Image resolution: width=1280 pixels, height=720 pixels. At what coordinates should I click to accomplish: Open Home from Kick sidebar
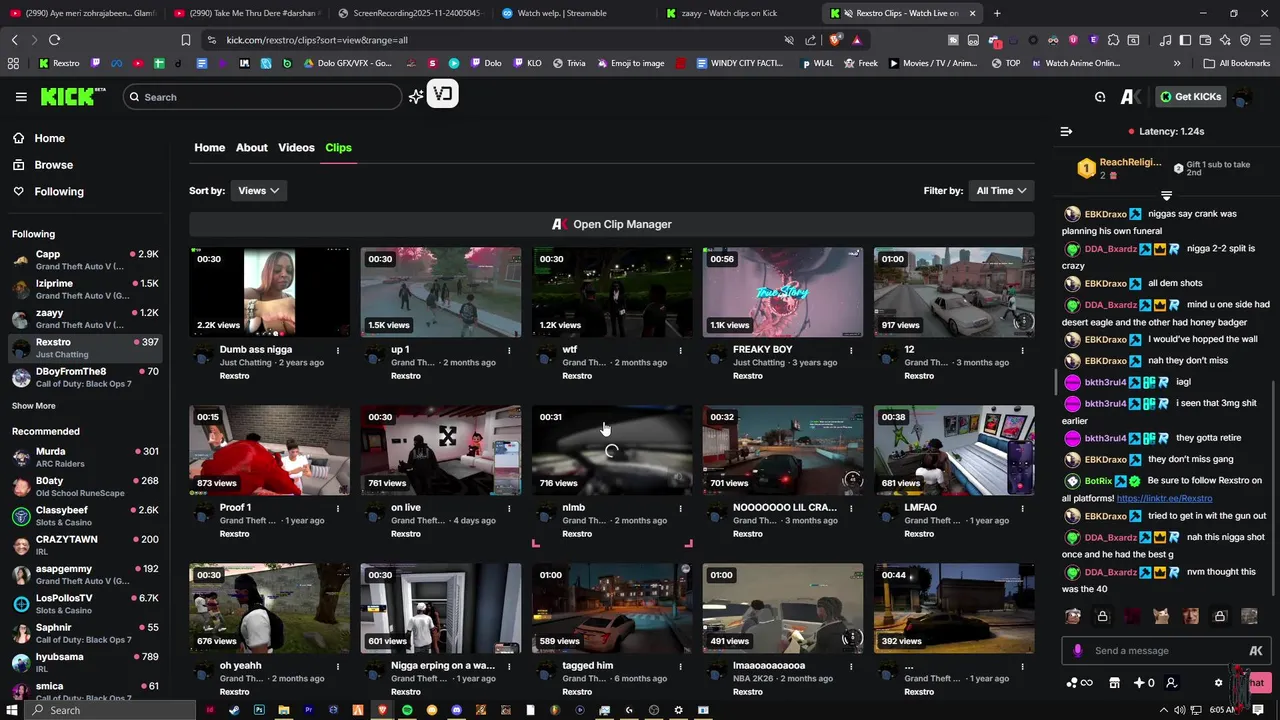point(49,138)
